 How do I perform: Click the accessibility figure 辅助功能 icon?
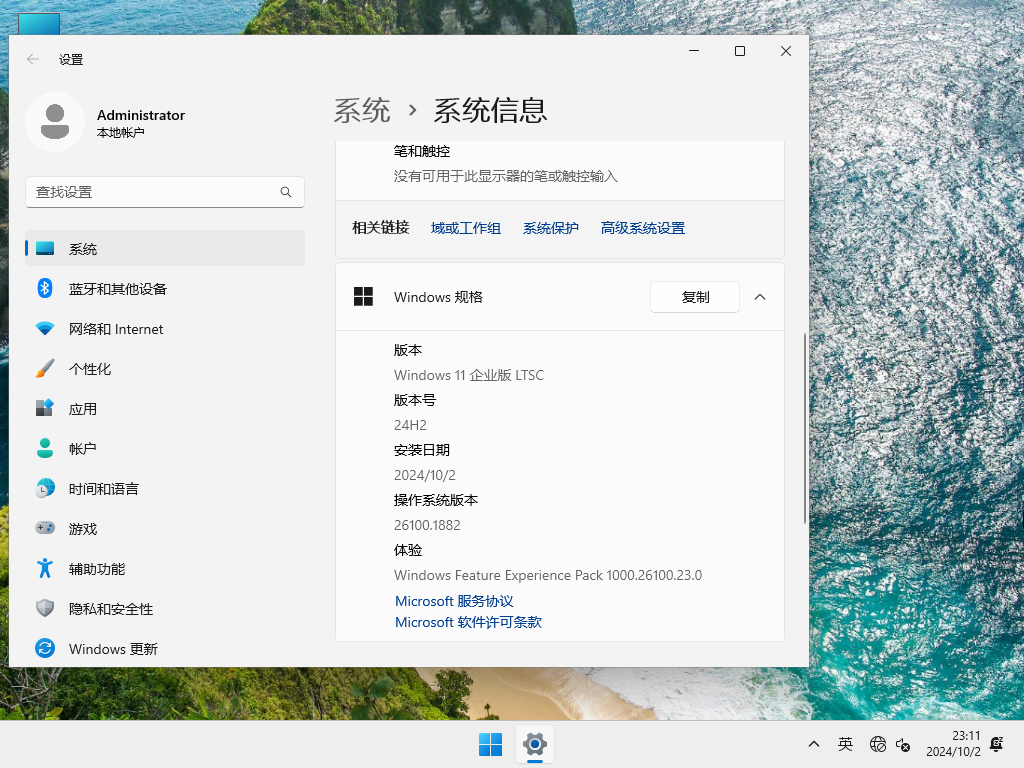(45, 568)
